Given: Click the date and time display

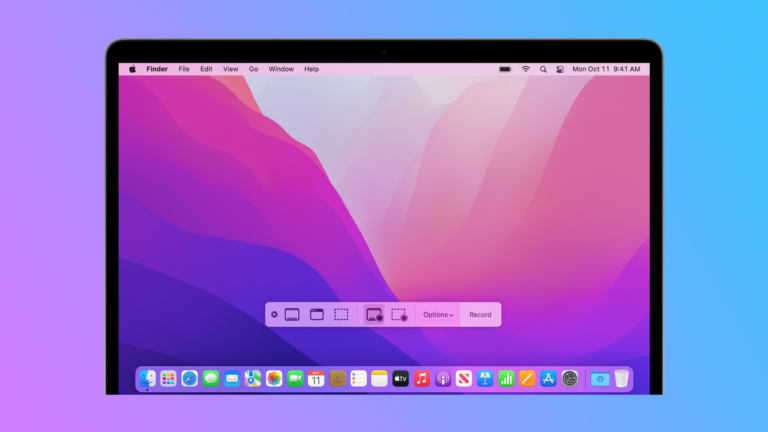Looking at the screenshot, I should tap(606, 69).
